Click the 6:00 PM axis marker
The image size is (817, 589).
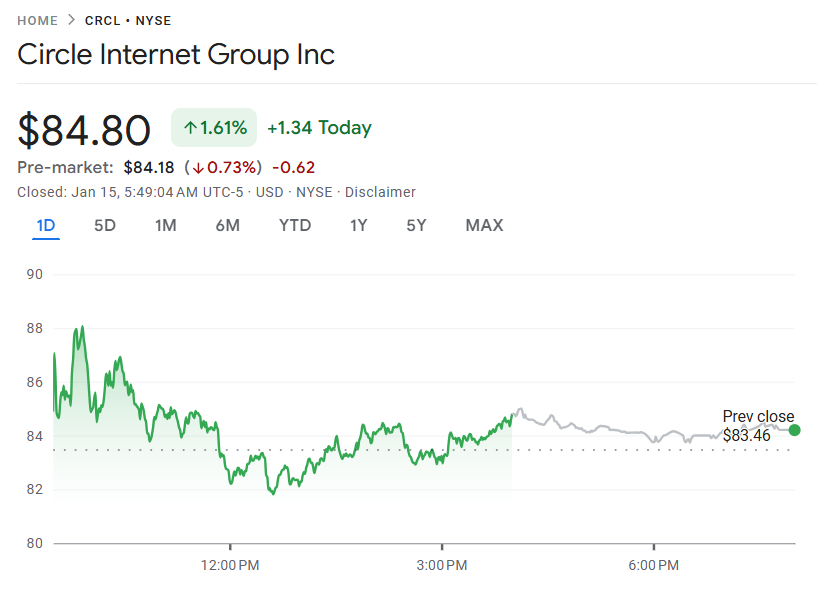tap(654, 566)
